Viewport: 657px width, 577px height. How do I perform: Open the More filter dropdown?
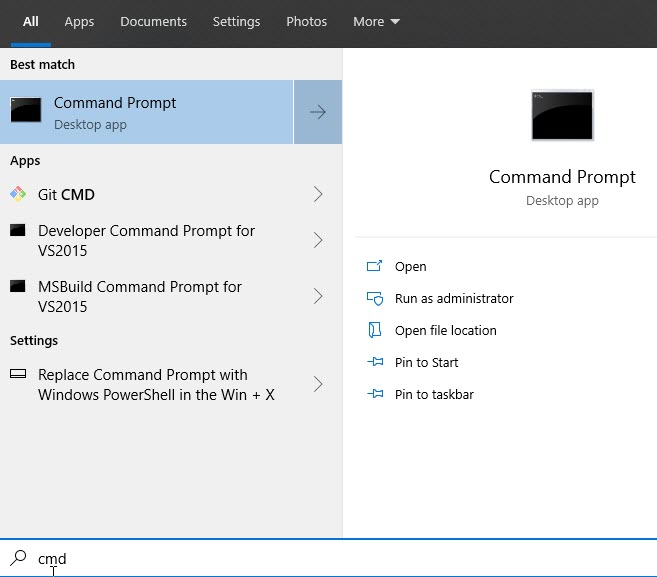(x=376, y=21)
